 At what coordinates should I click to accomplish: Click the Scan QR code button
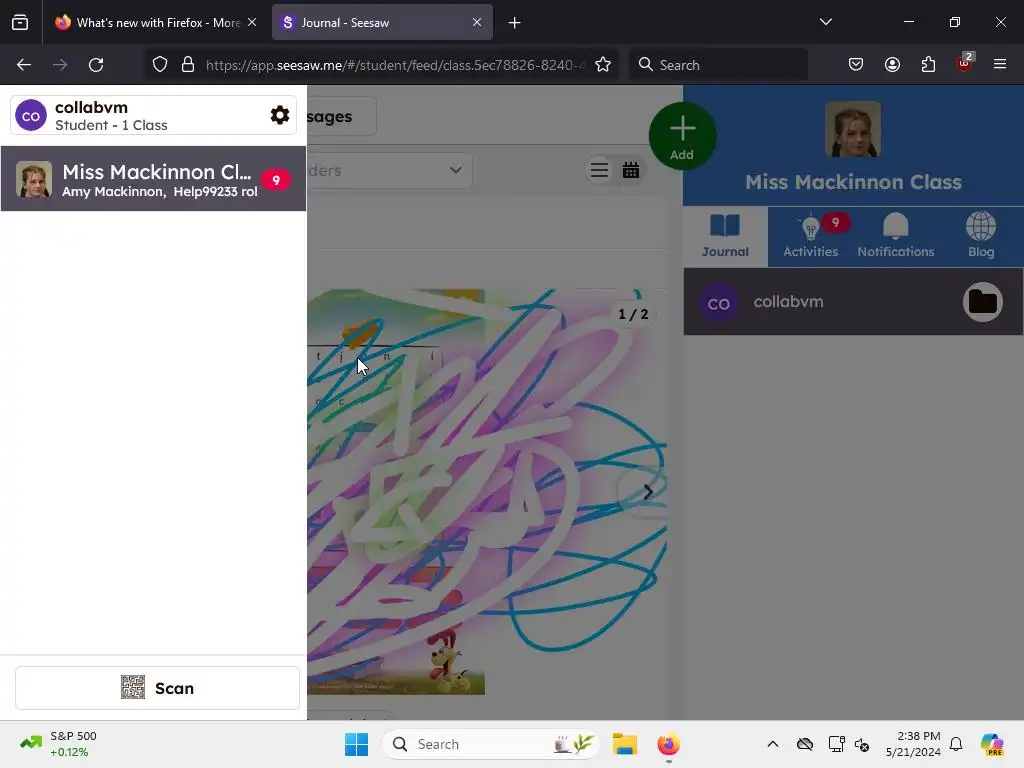pyautogui.click(x=157, y=688)
